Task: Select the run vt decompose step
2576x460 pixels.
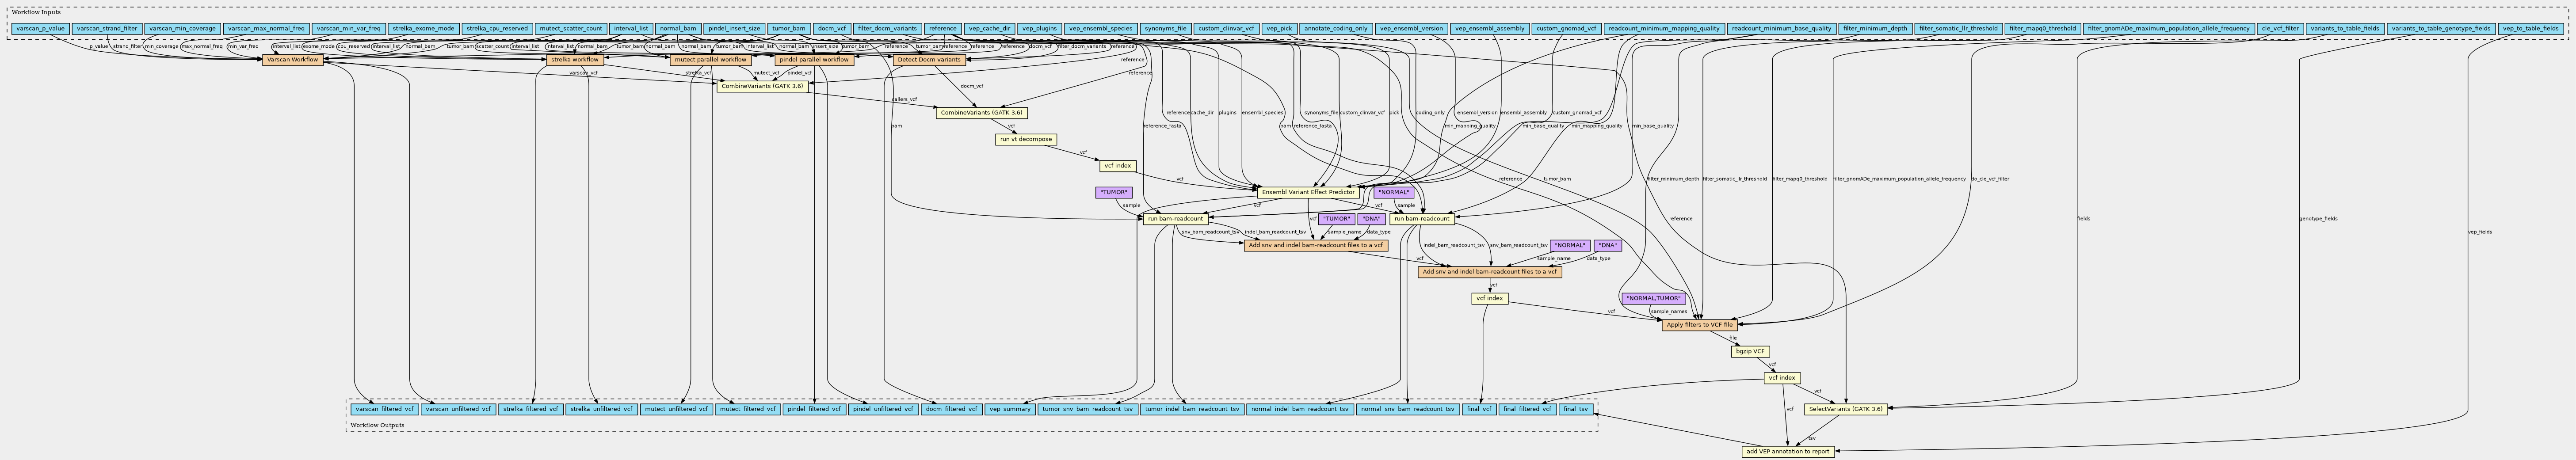Action: click(1026, 140)
